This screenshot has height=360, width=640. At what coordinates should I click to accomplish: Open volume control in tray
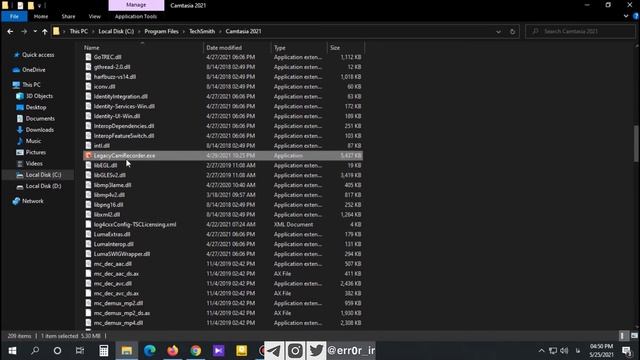click(x=564, y=351)
